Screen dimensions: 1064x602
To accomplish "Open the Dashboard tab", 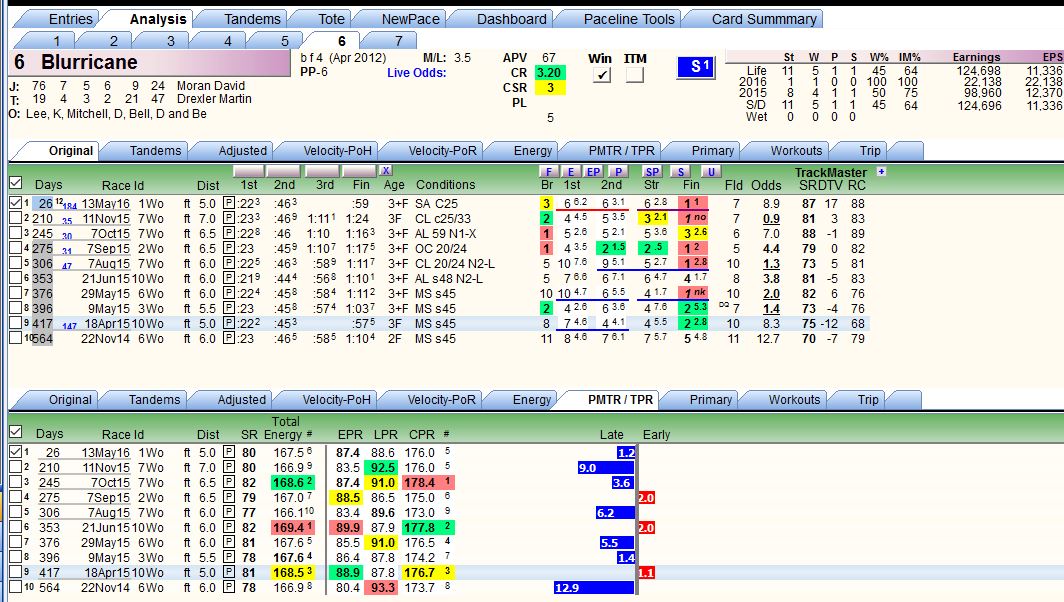I will pyautogui.click(x=511, y=19).
